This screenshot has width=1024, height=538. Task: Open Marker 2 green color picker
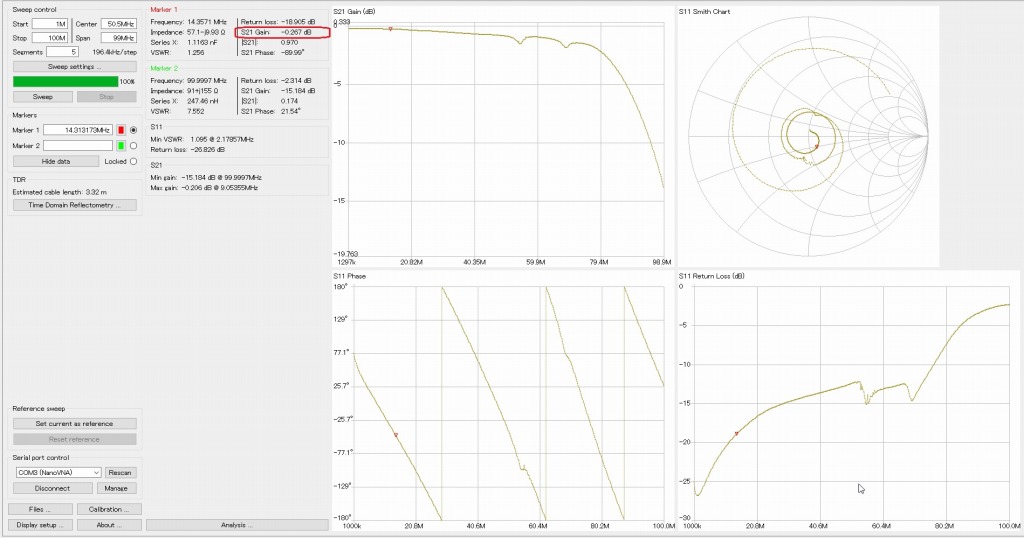point(121,146)
